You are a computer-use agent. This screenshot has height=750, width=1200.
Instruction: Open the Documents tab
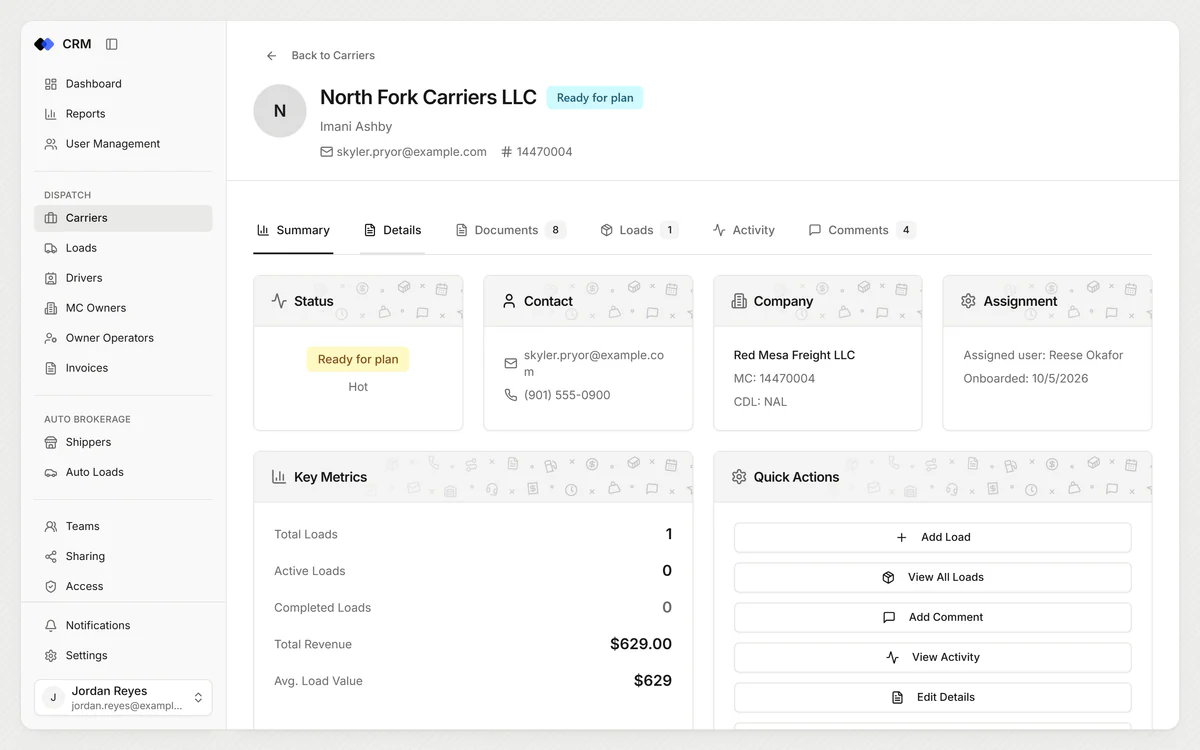(x=511, y=230)
